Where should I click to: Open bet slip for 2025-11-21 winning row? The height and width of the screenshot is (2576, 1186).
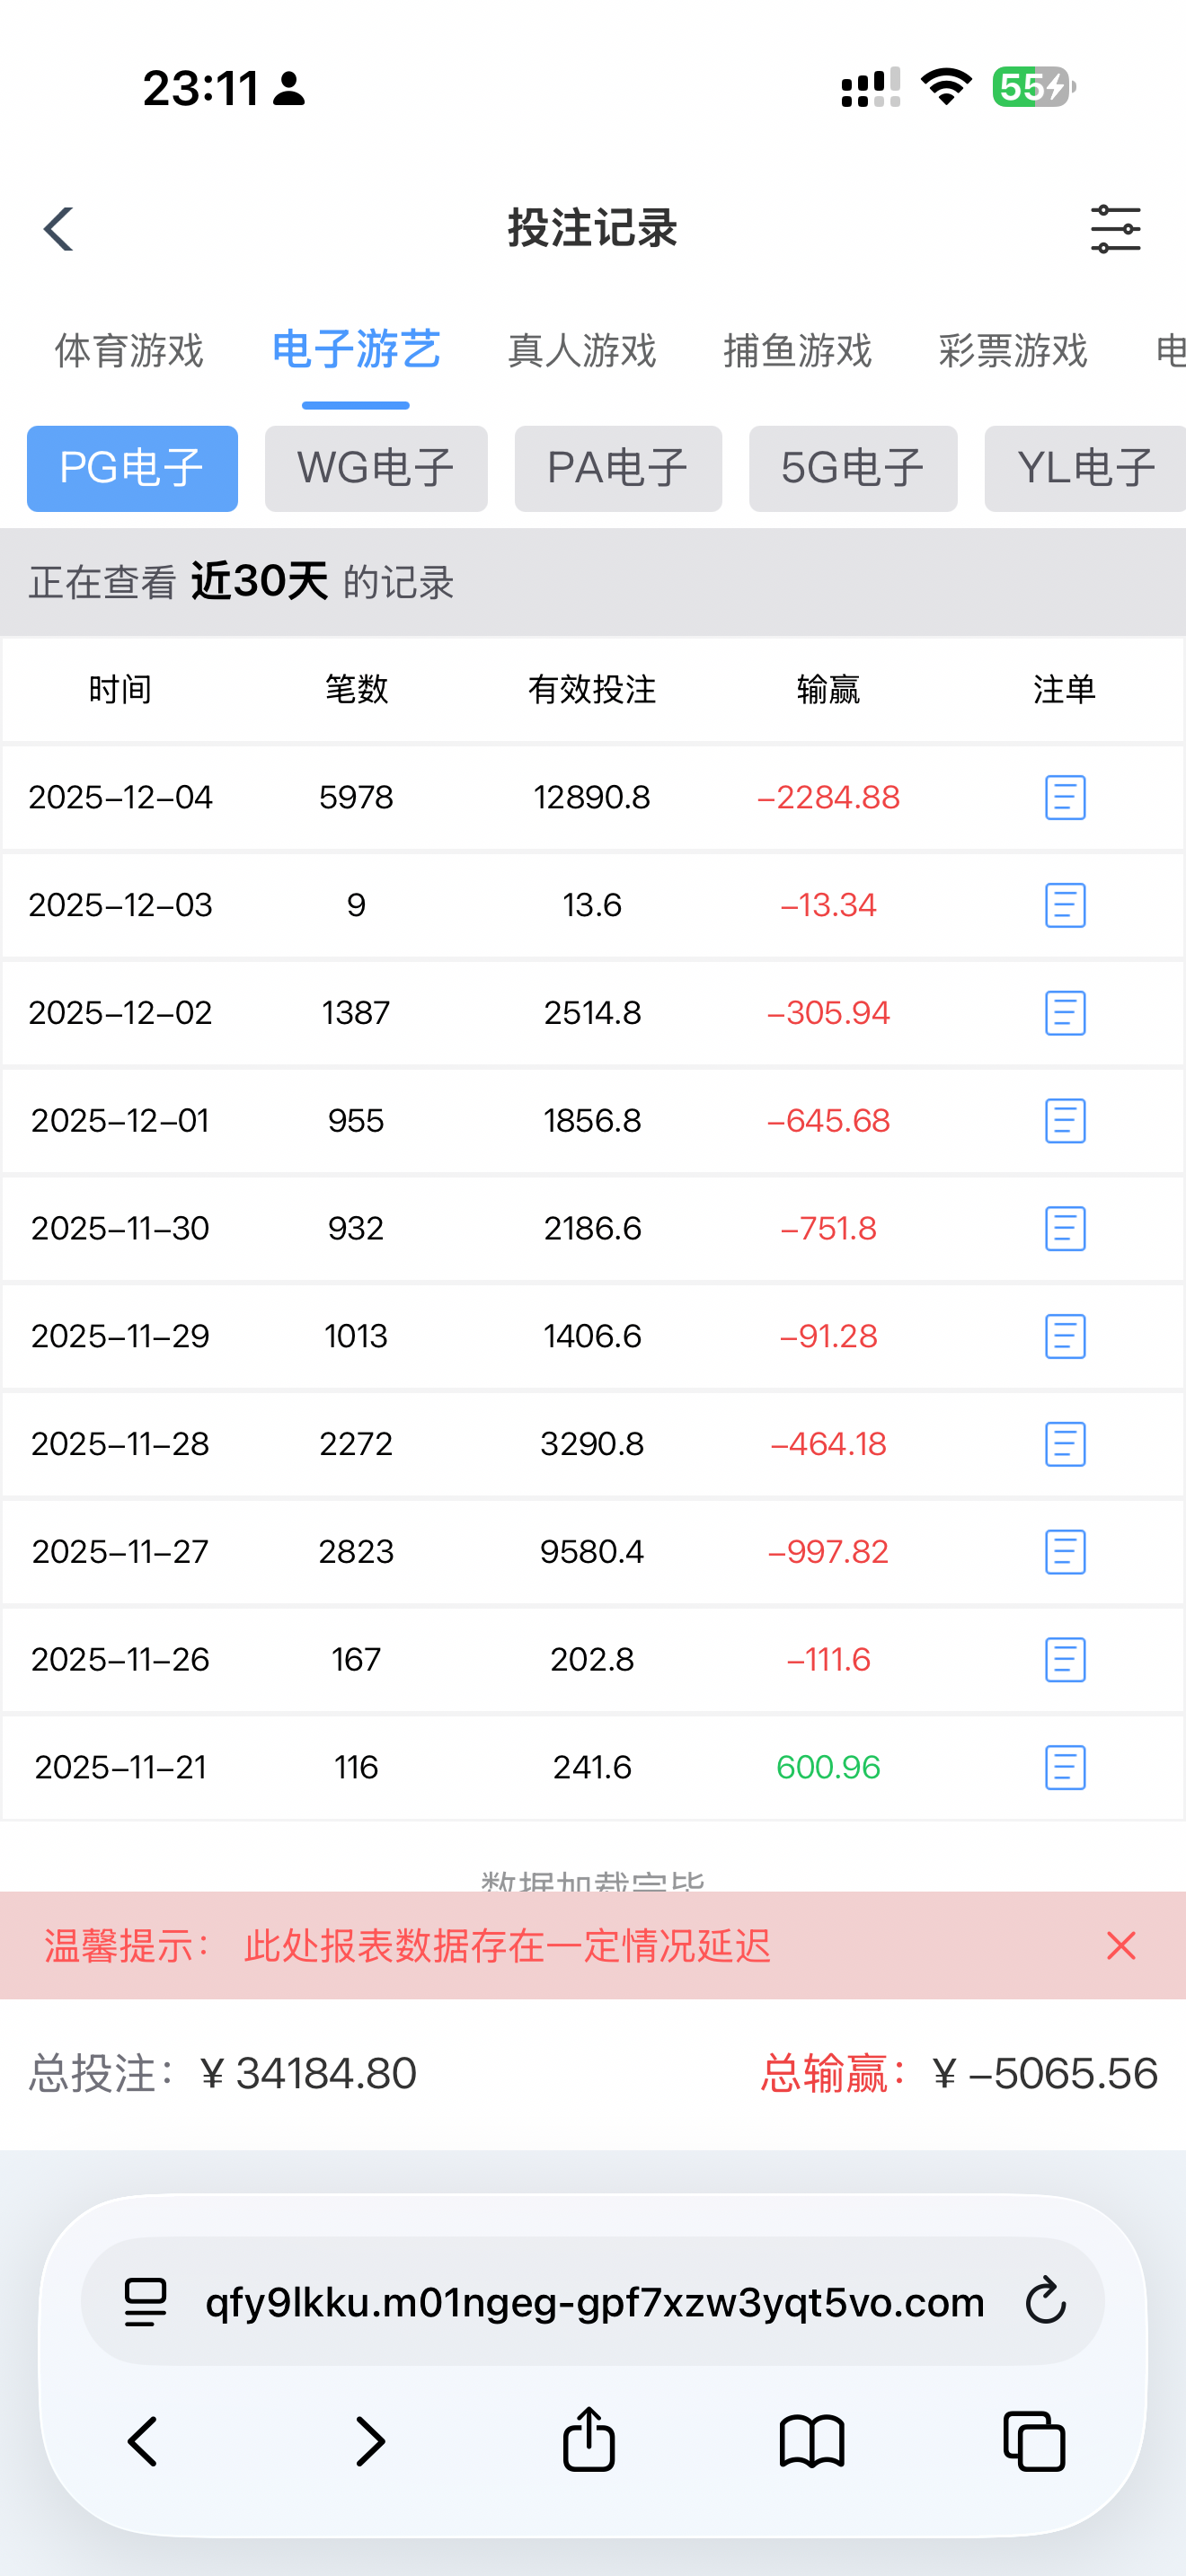(1065, 1768)
